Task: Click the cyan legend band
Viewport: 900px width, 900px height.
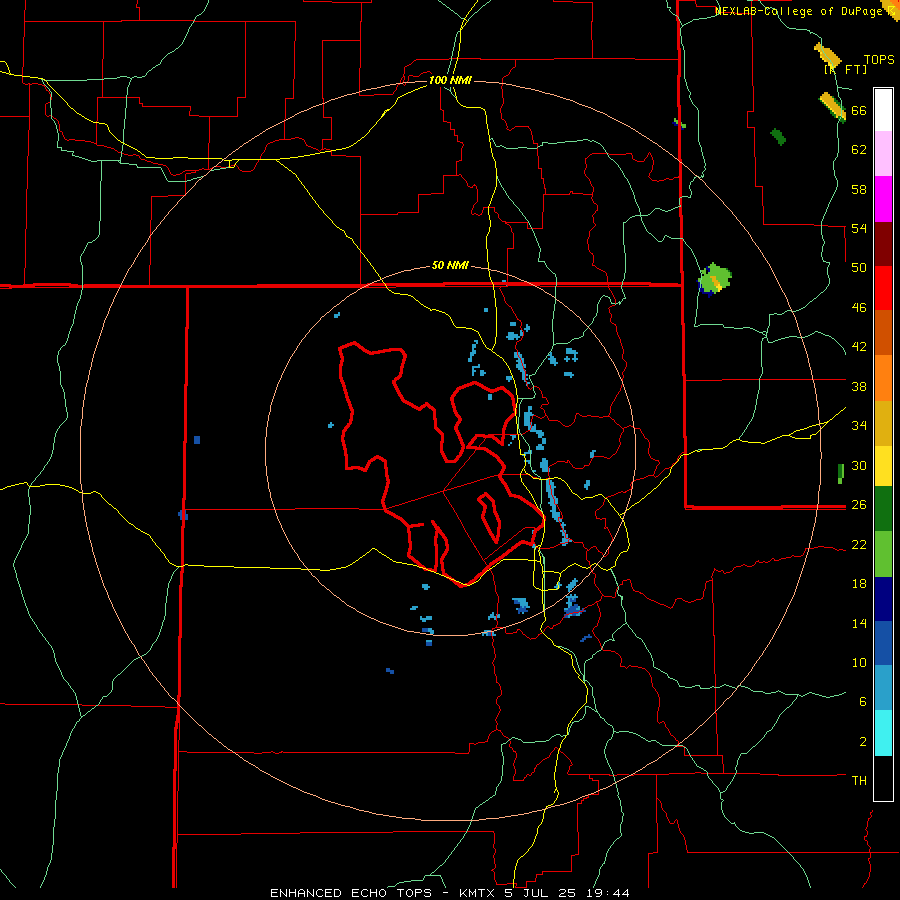Action: pos(883,733)
